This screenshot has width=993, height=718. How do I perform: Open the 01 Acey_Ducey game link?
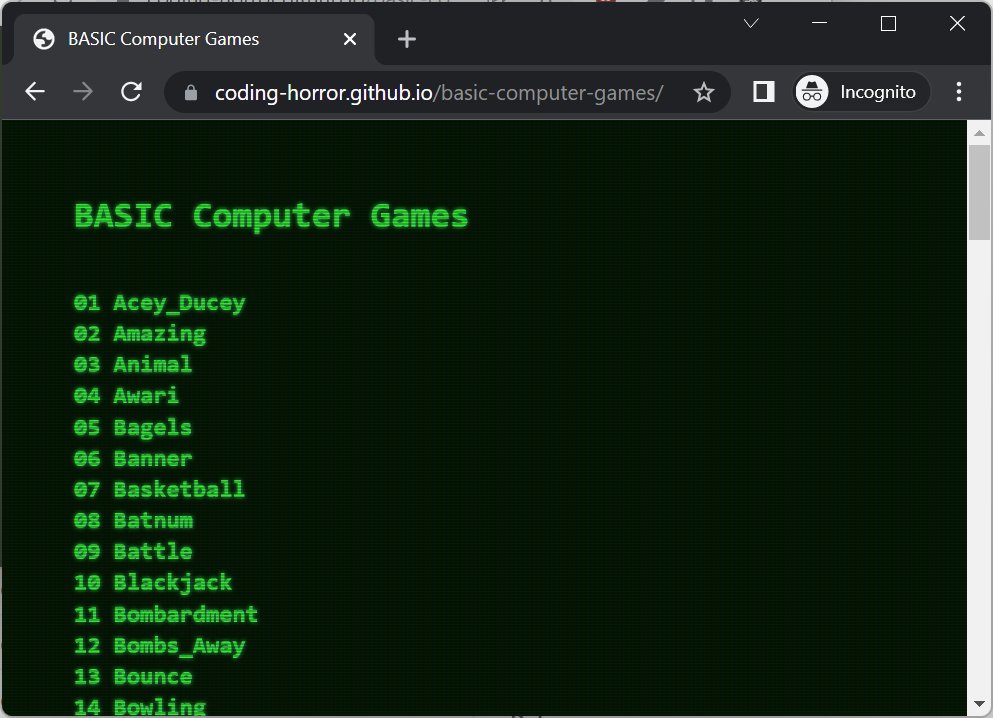[159, 303]
